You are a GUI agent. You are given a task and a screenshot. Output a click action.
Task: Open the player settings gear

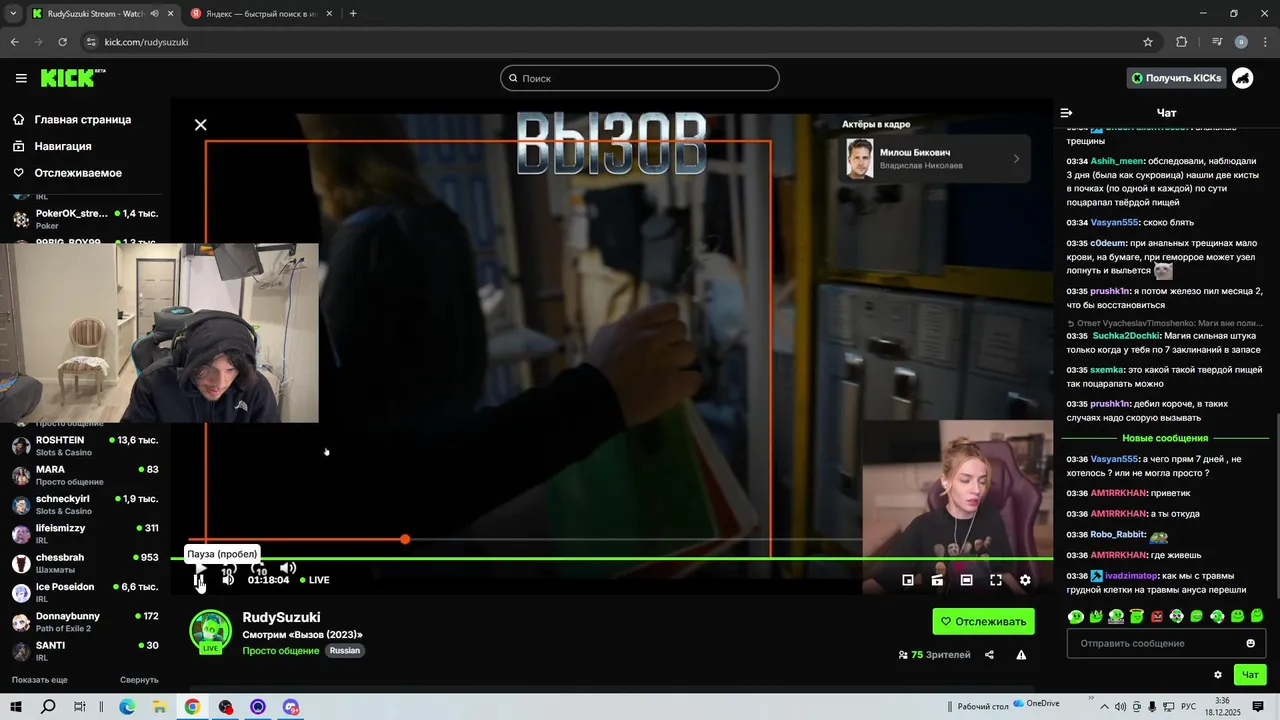pyautogui.click(x=1025, y=580)
